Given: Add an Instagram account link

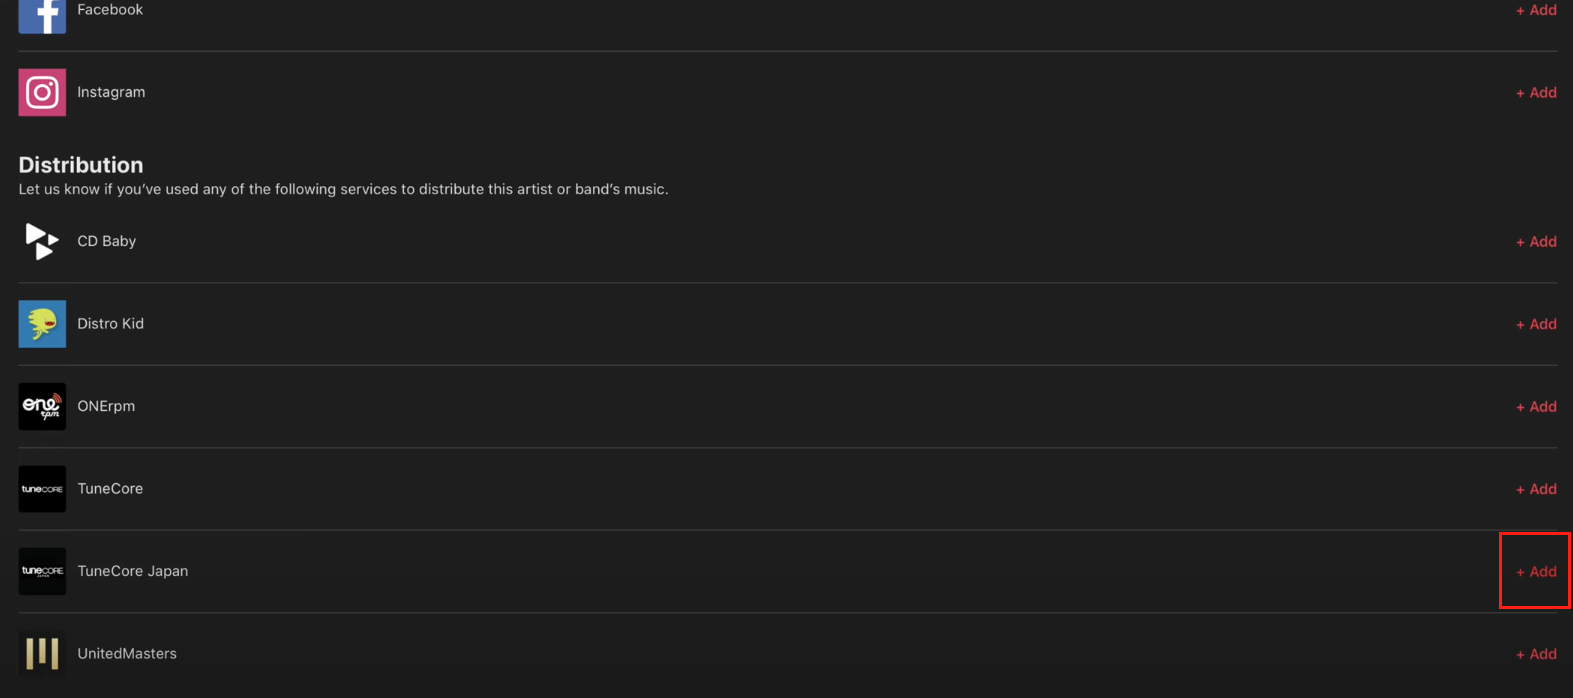Looking at the screenshot, I should click(x=1536, y=92).
